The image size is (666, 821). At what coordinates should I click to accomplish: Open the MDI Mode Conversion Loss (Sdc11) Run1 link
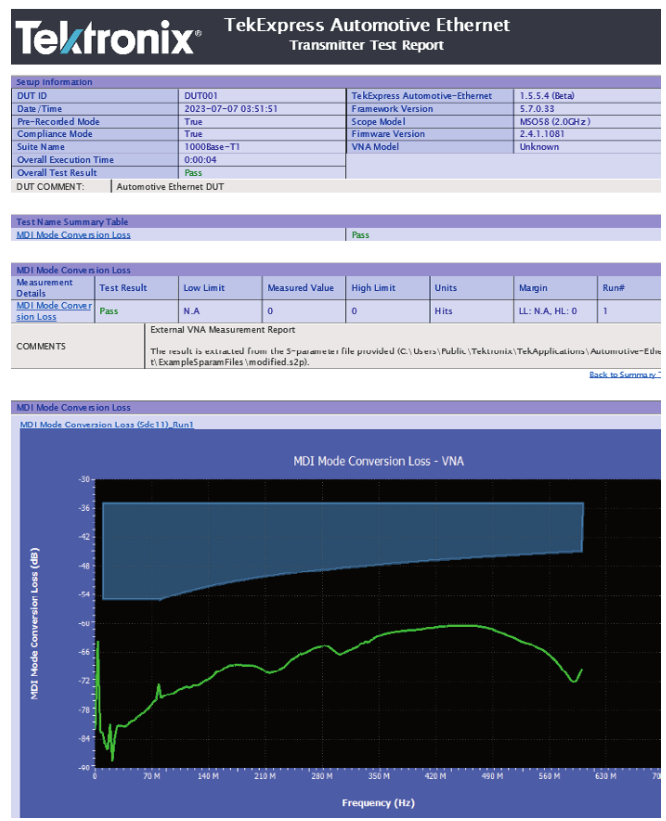[x=107, y=425]
